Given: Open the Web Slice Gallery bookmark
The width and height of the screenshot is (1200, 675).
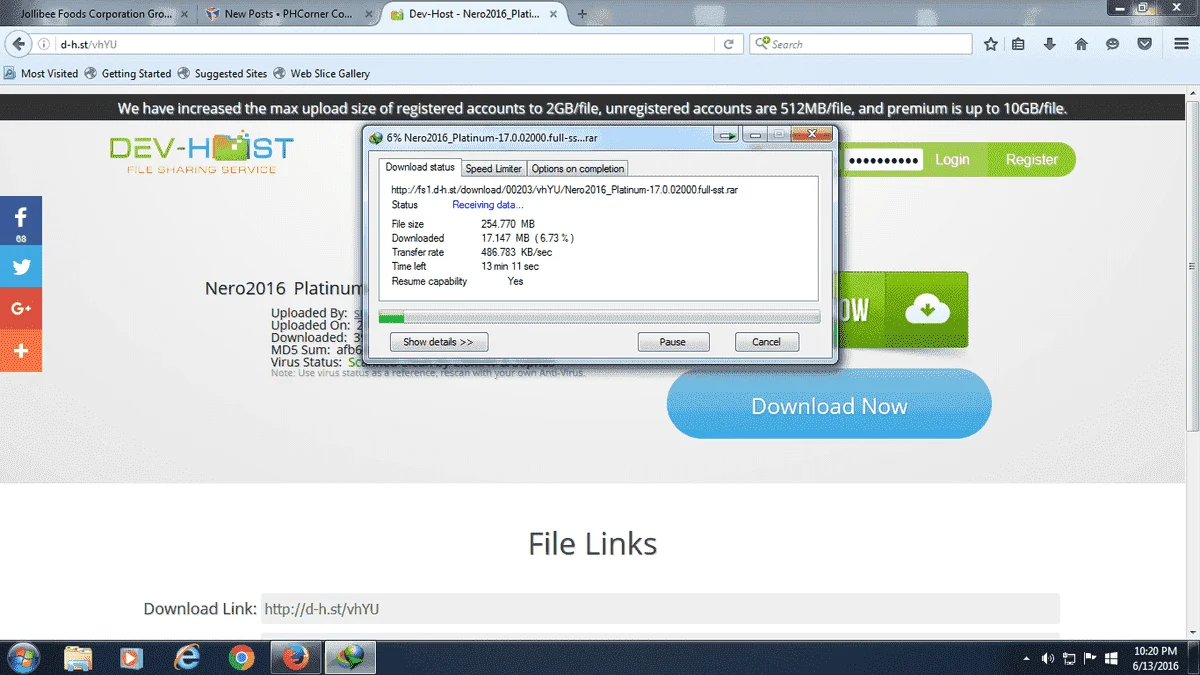Looking at the screenshot, I should [x=321, y=73].
